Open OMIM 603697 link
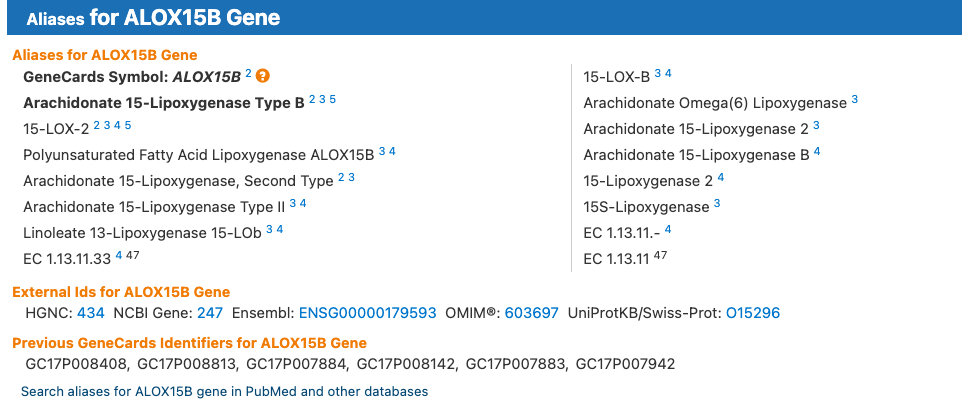 (x=531, y=313)
